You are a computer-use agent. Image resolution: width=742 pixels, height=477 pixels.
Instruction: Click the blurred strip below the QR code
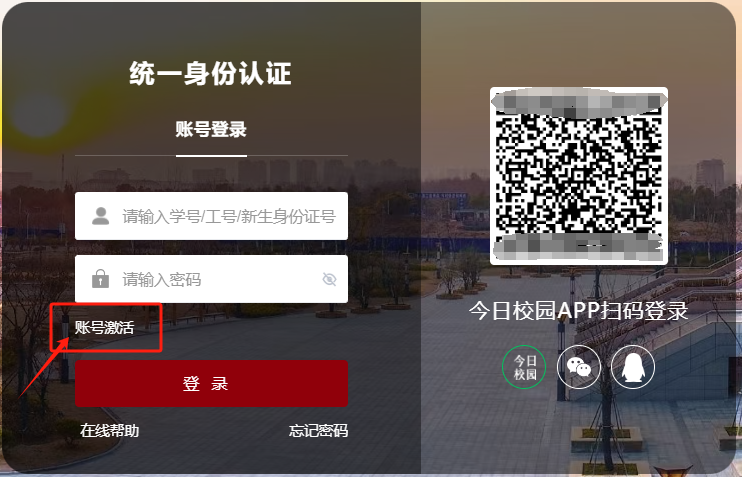pyautogui.click(x=578, y=247)
